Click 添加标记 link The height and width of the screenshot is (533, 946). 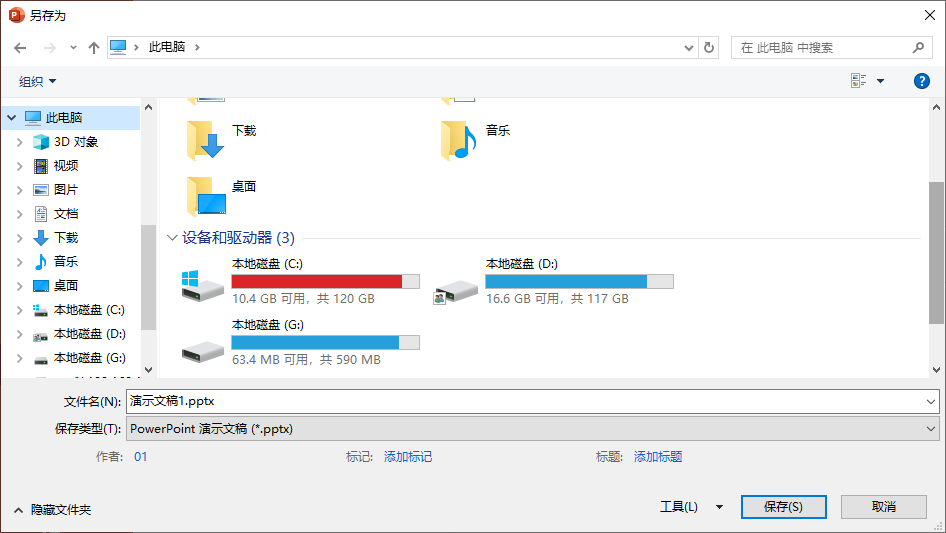pos(408,457)
